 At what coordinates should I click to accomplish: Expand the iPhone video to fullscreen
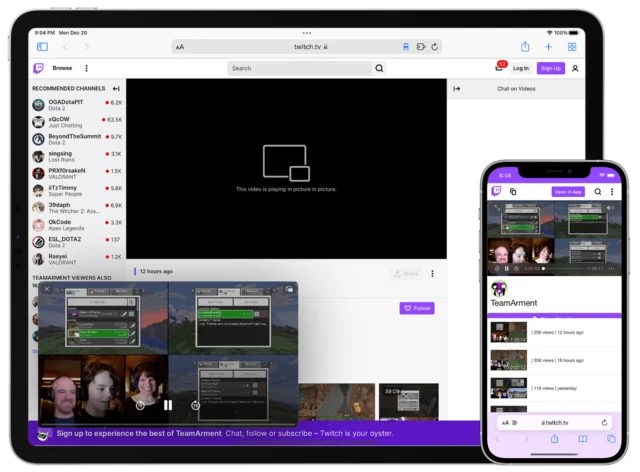(497, 207)
